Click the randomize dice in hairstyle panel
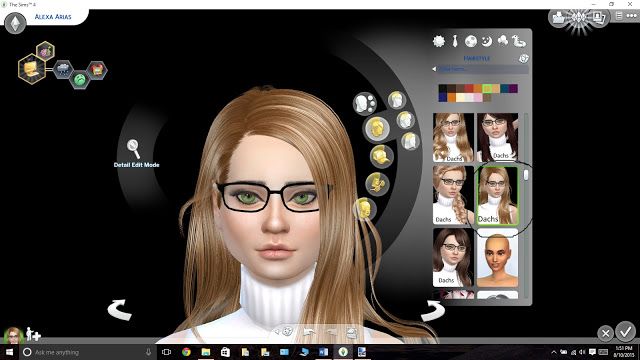 click(x=523, y=59)
